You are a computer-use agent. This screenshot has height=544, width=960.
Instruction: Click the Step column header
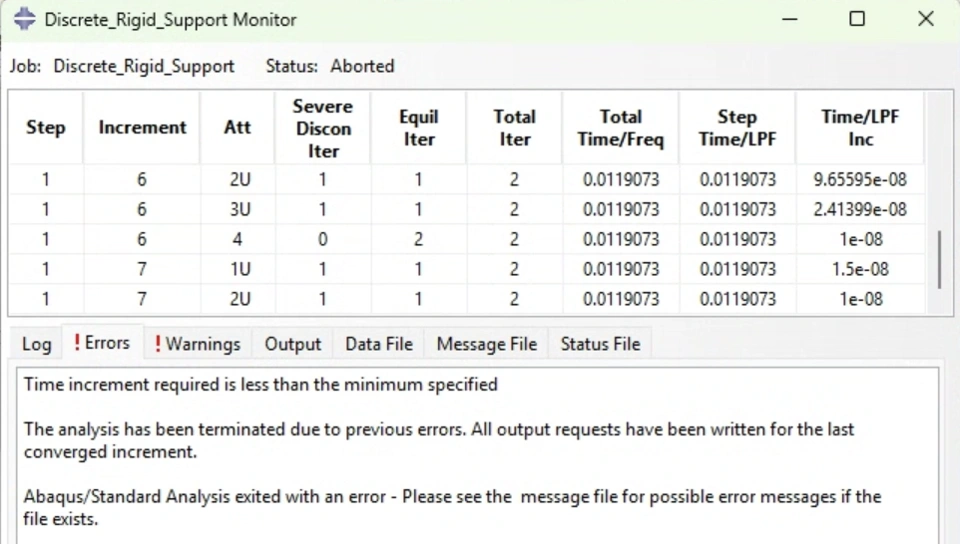[x=46, y=128]
